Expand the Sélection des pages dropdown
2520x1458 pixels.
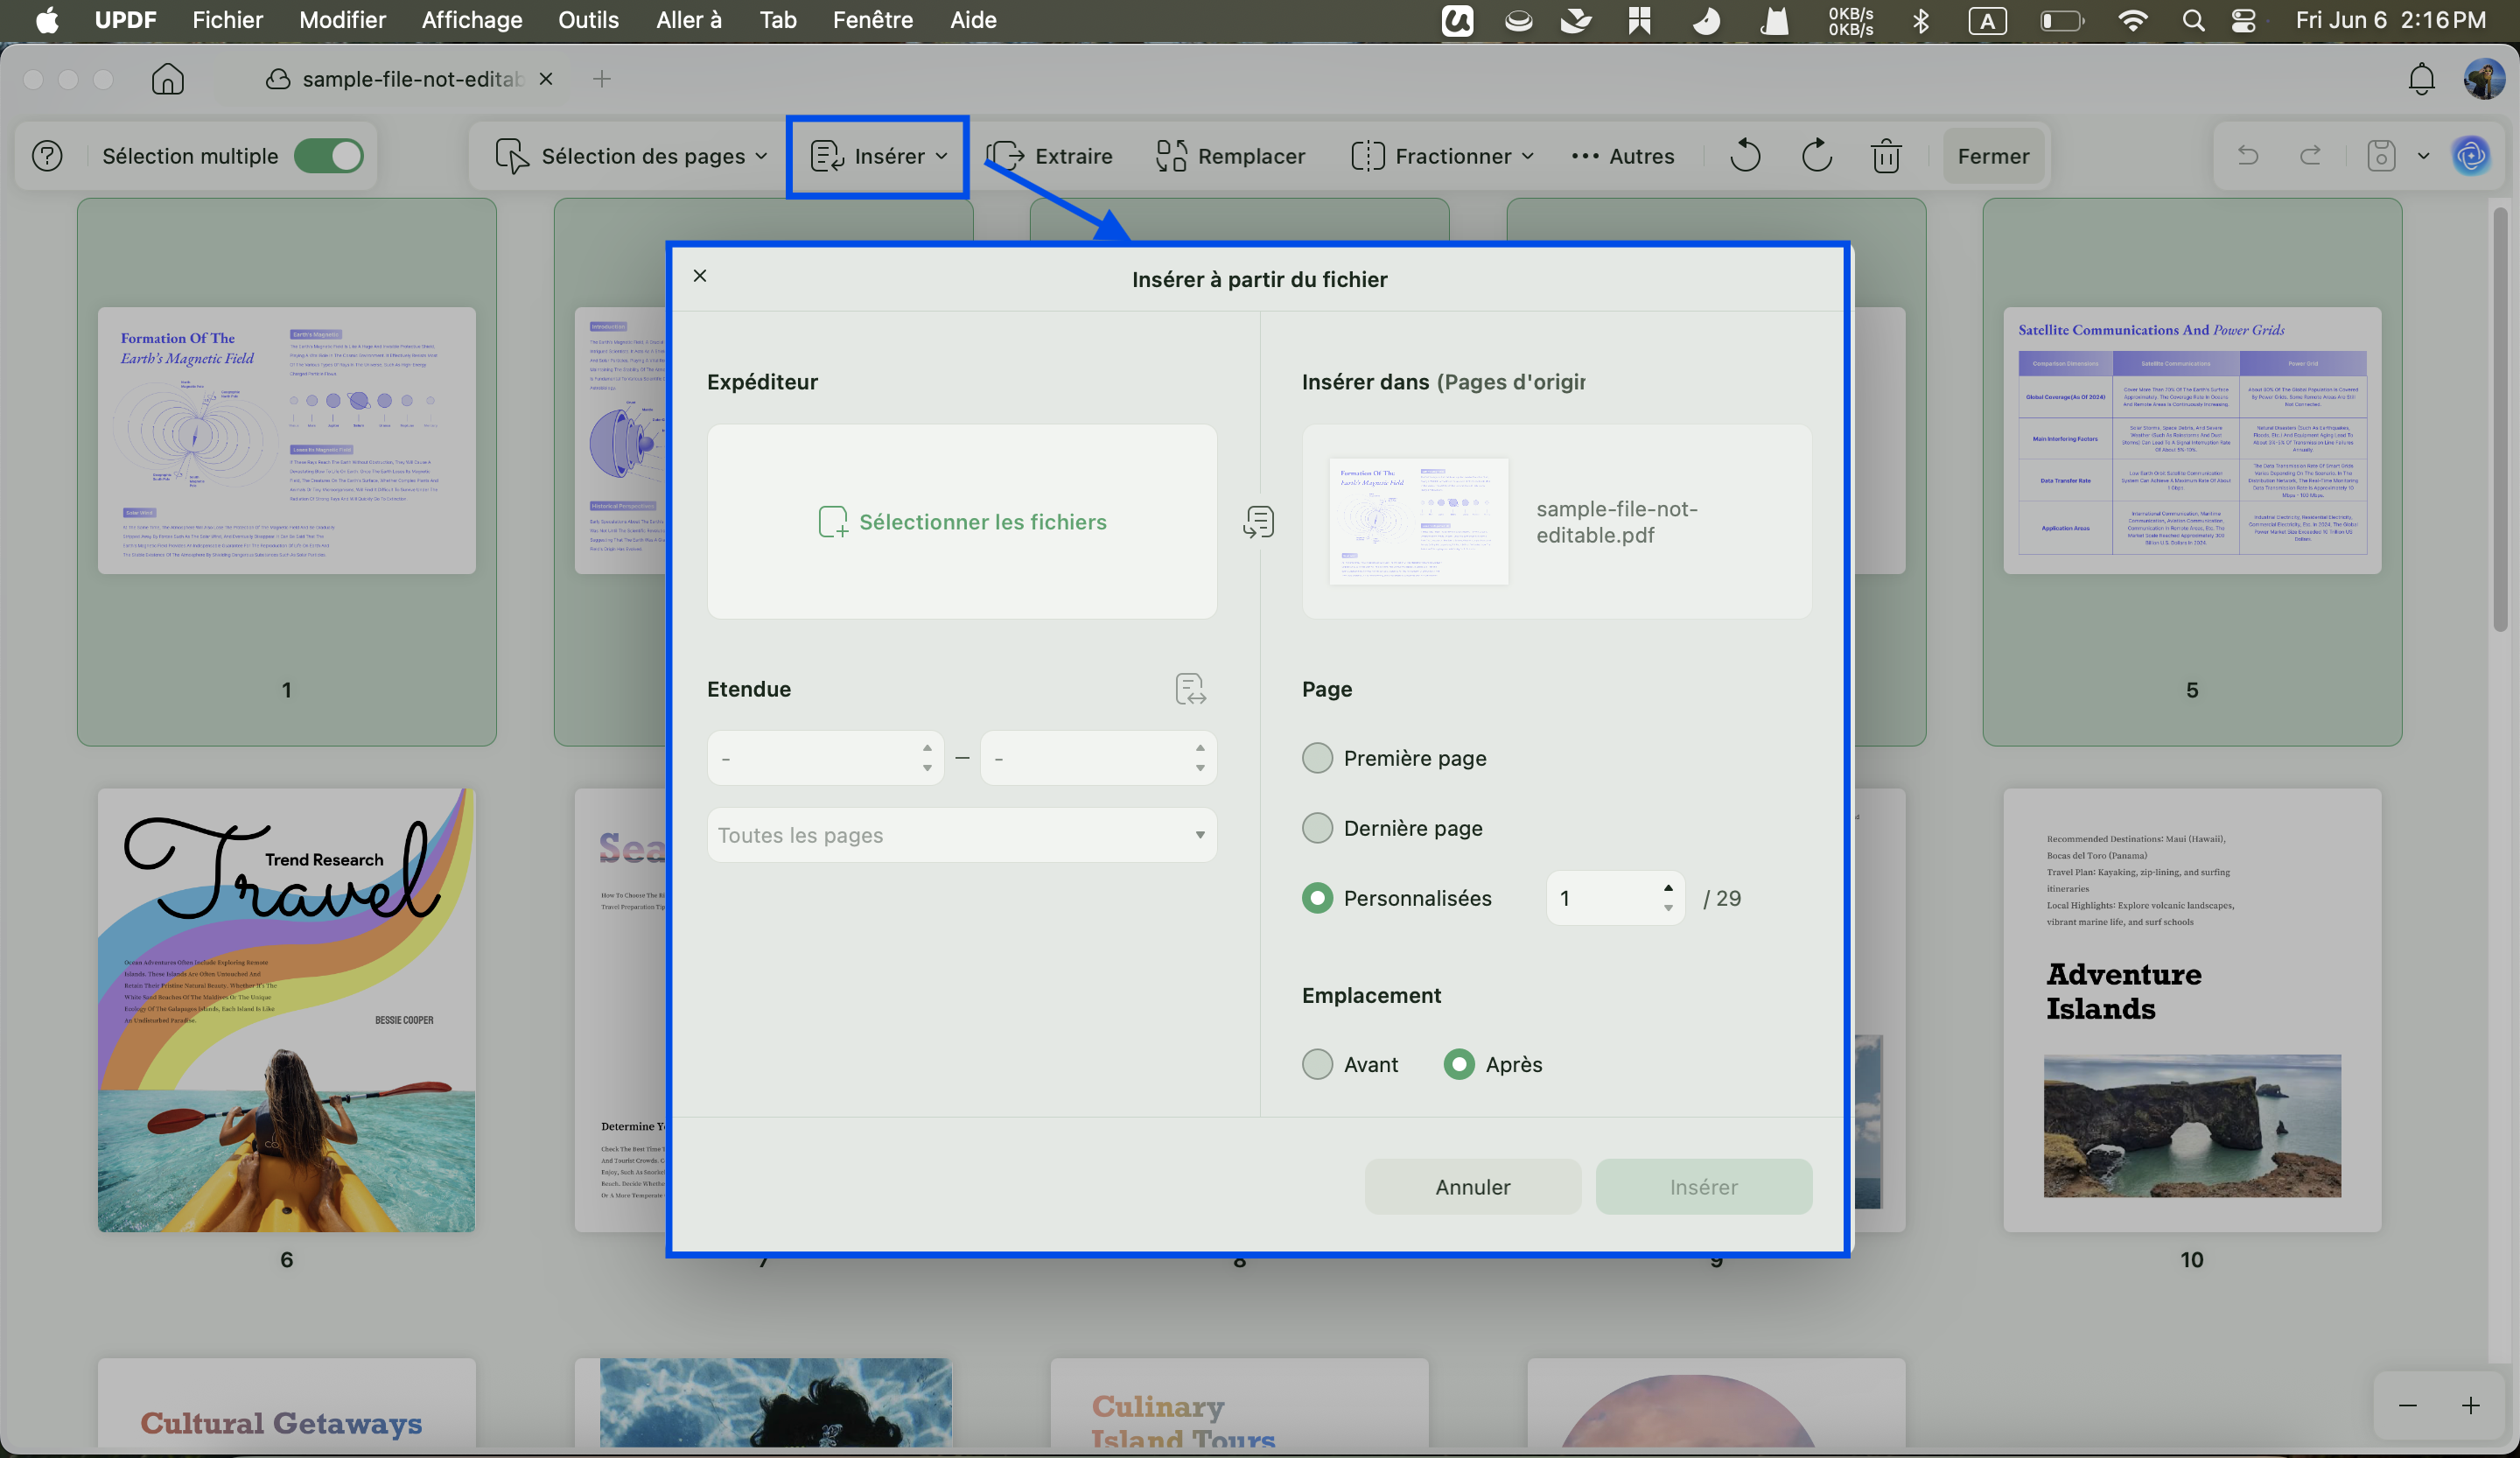point(632,156)
